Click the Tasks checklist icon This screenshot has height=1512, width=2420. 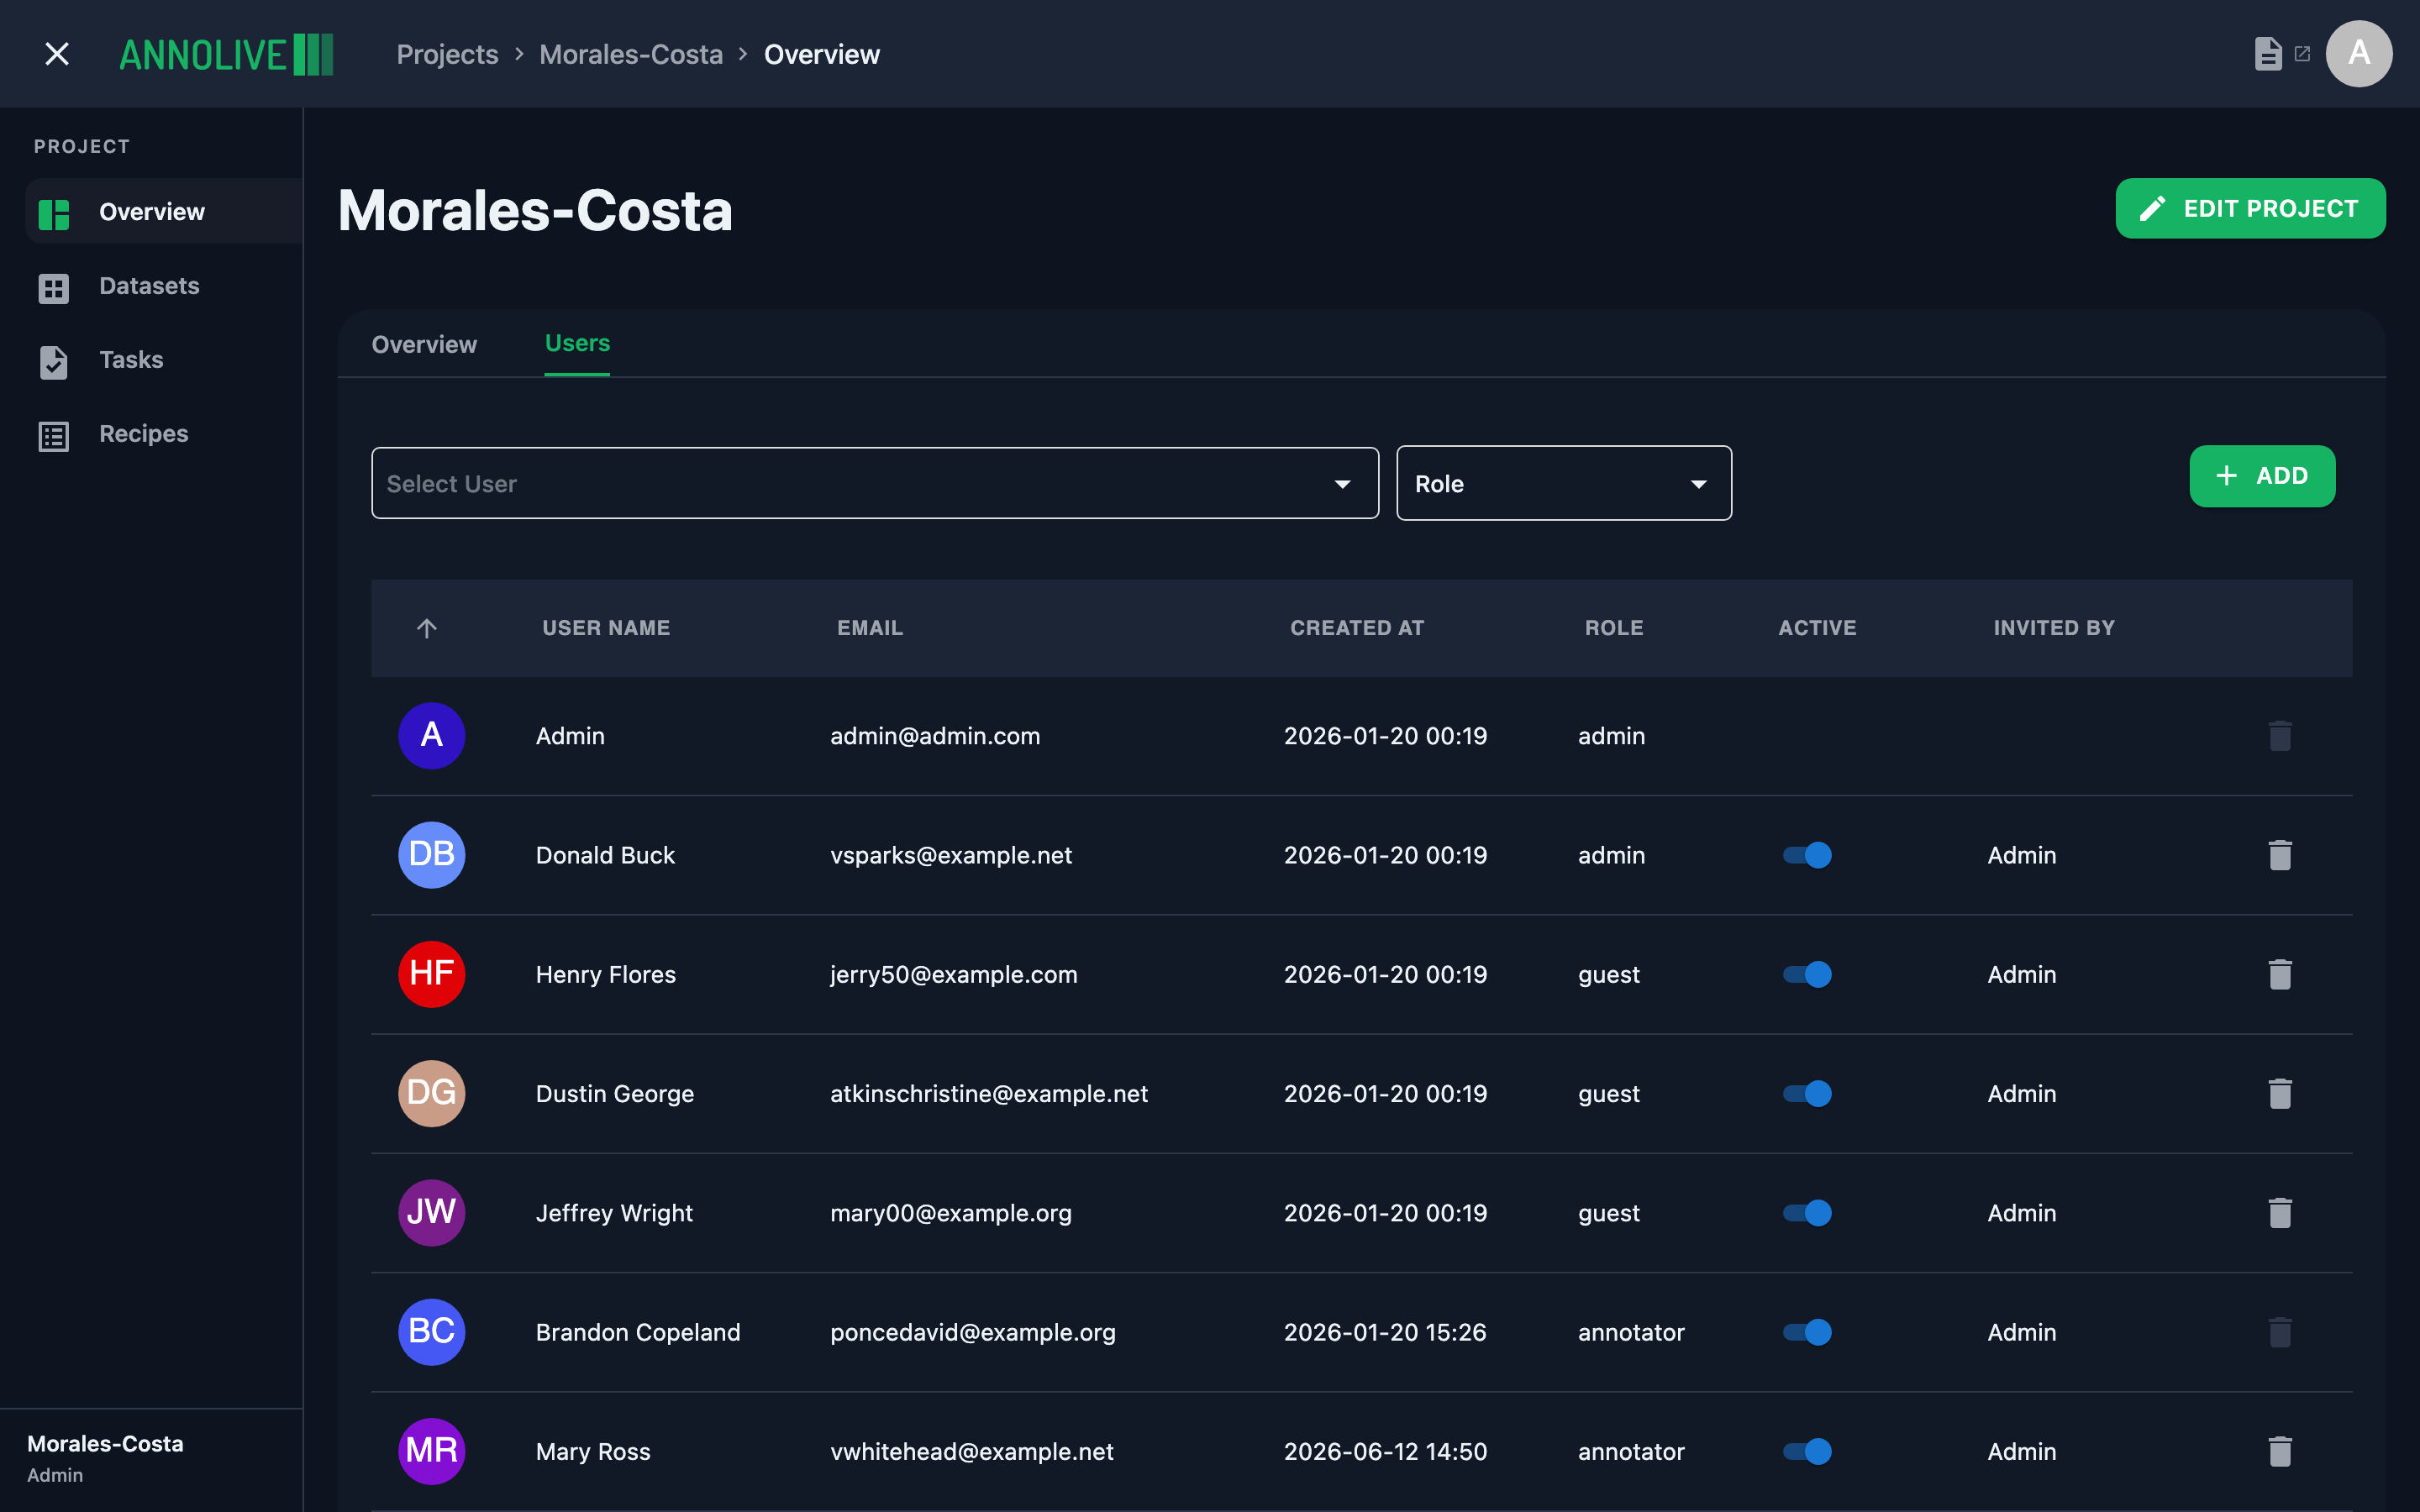coord(54,362)
